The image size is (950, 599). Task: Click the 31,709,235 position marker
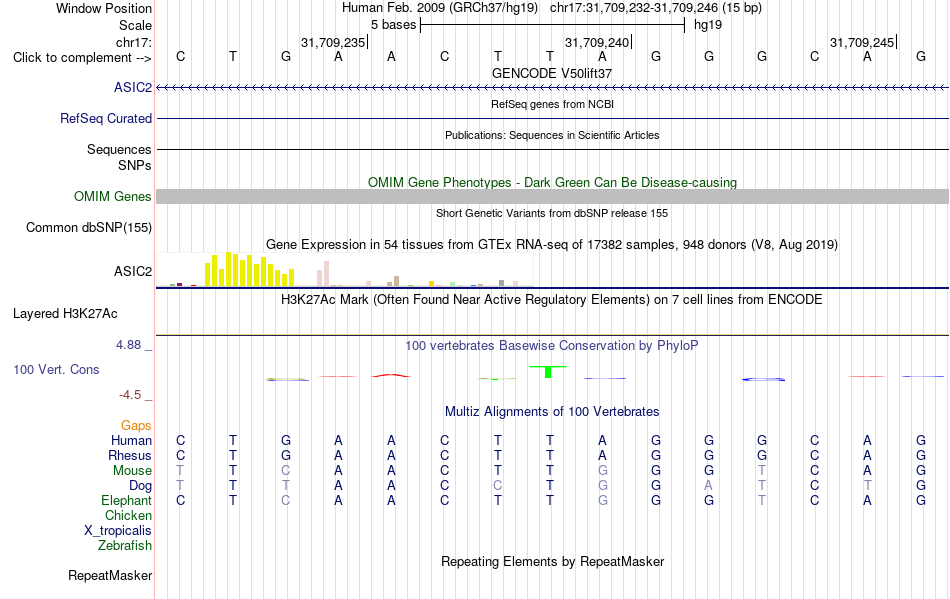[x=334, y=42]
